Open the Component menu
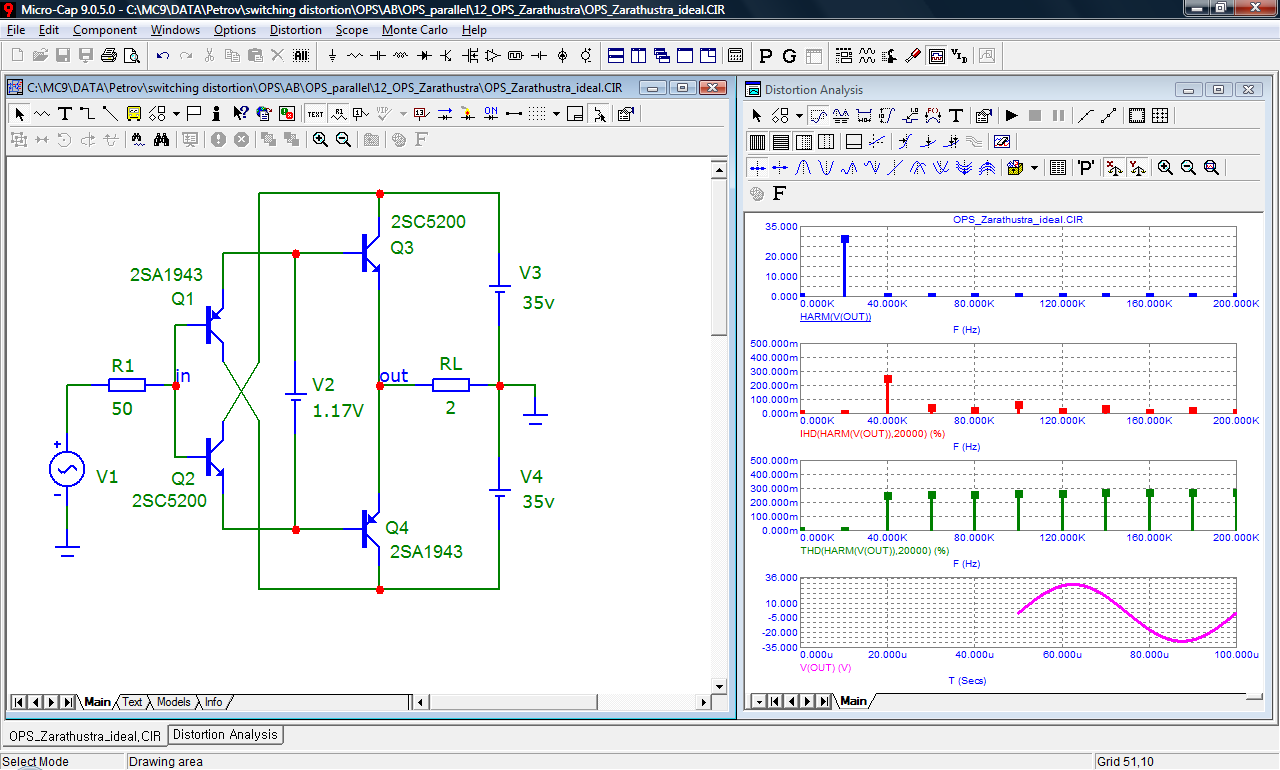 [x=105, y=30]
